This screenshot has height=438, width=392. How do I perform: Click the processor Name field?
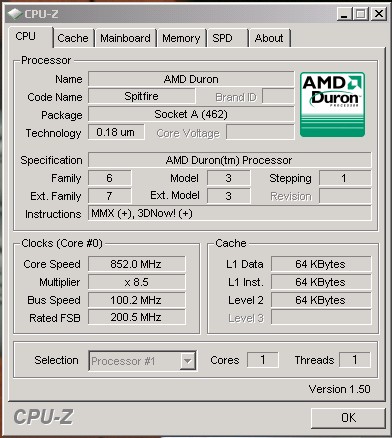[191, 79]
